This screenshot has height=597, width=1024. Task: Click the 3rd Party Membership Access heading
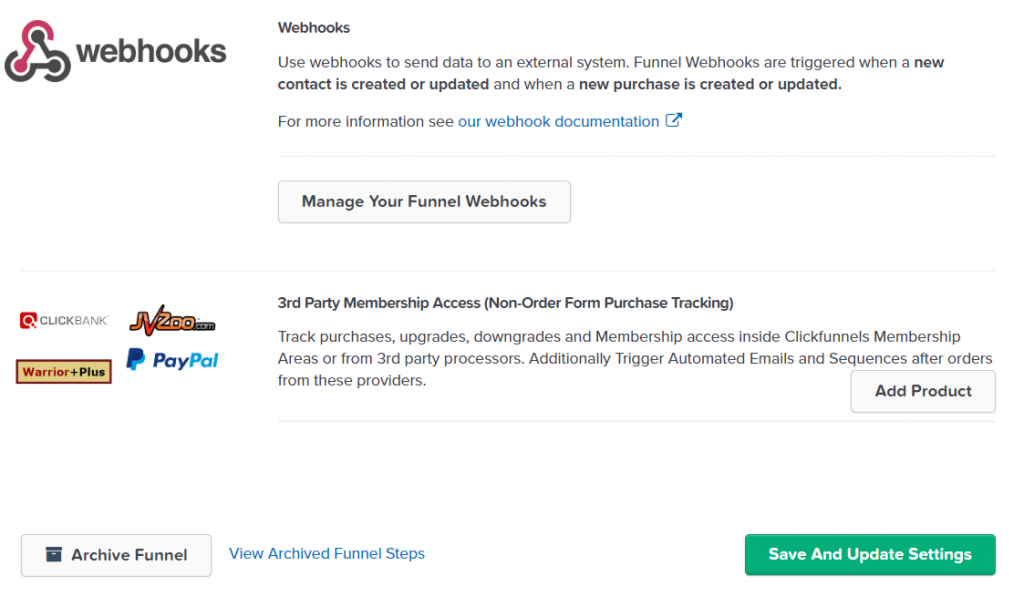[505, 303]
